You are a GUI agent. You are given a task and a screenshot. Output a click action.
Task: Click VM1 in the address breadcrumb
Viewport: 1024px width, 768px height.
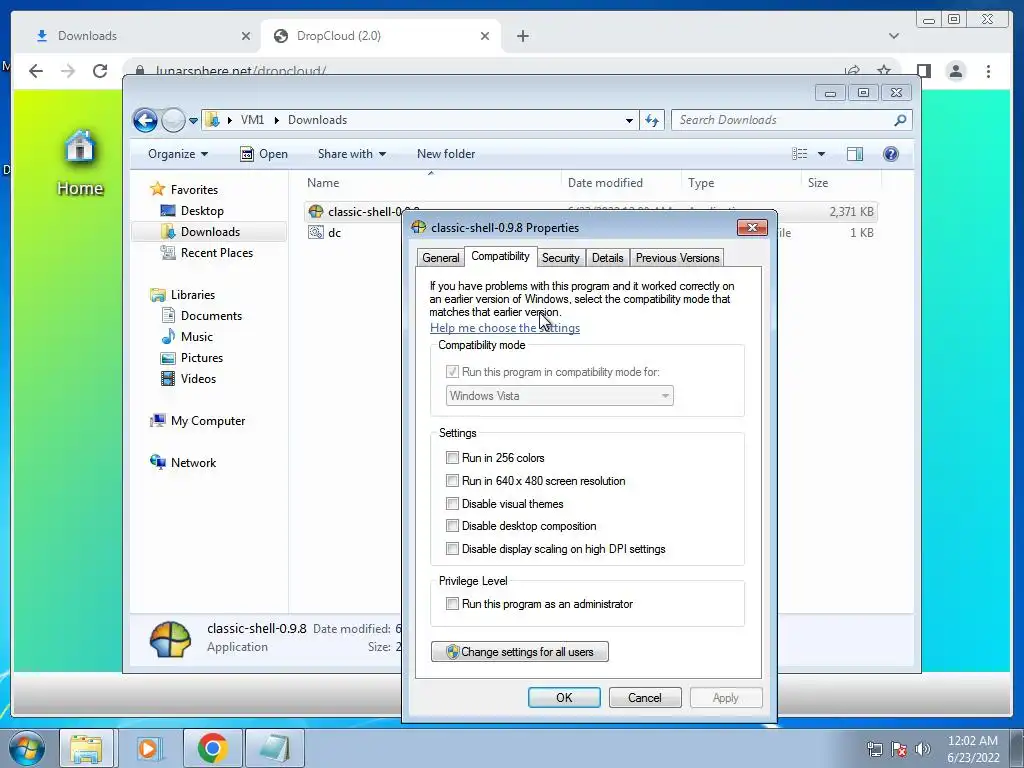tap(252, 120)
